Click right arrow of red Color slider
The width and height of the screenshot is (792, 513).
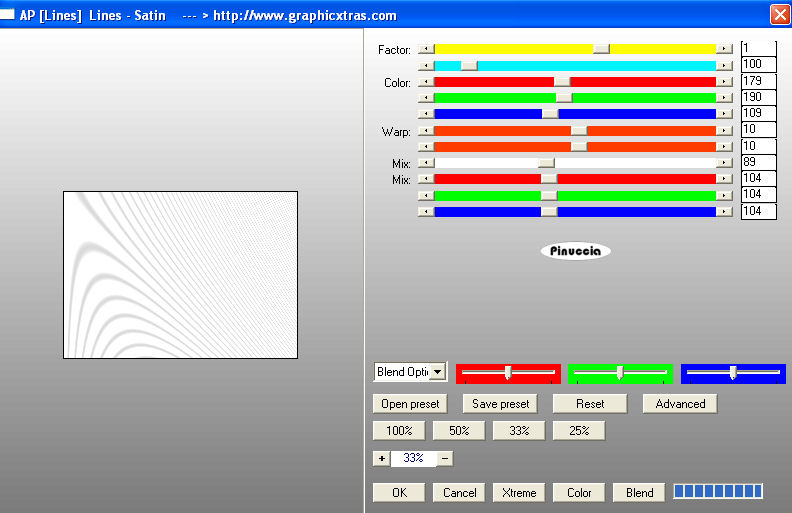tap(724, 82)
